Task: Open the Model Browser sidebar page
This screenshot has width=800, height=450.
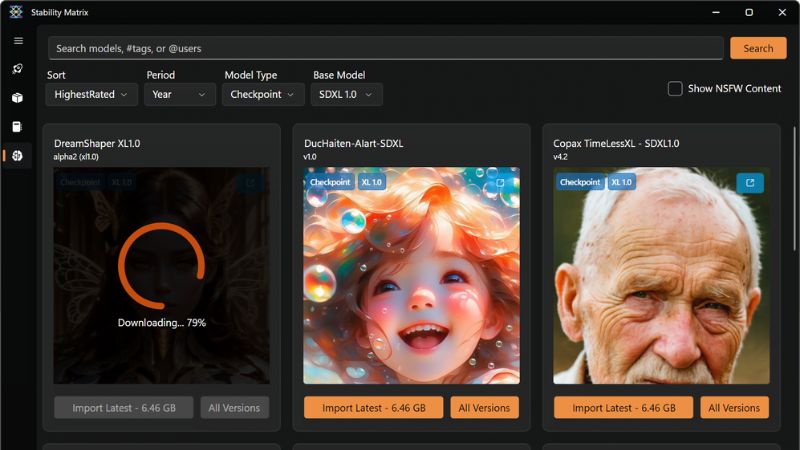Action: pos(17,156)
